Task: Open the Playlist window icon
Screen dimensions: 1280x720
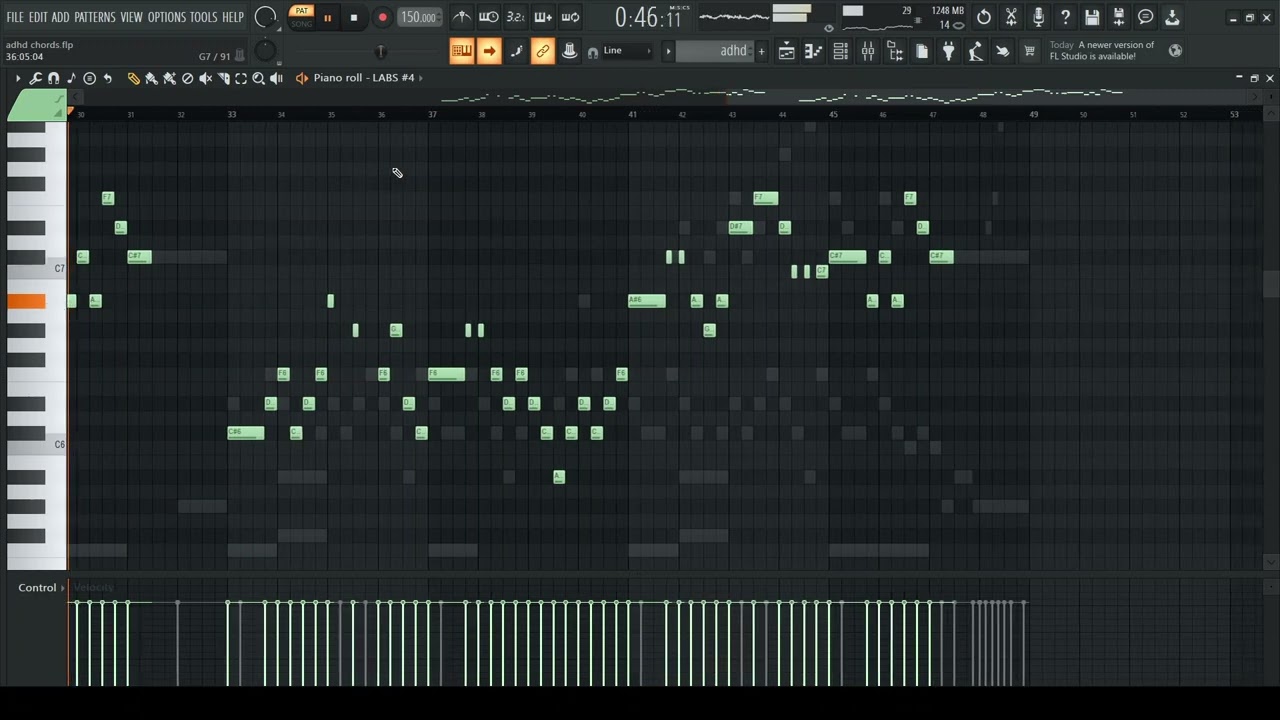Action: pos(787,51)
